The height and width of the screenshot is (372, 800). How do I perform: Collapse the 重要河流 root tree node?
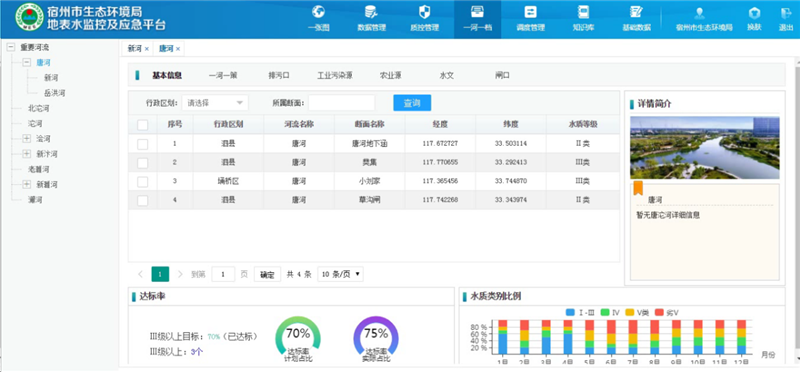[11, 47]
